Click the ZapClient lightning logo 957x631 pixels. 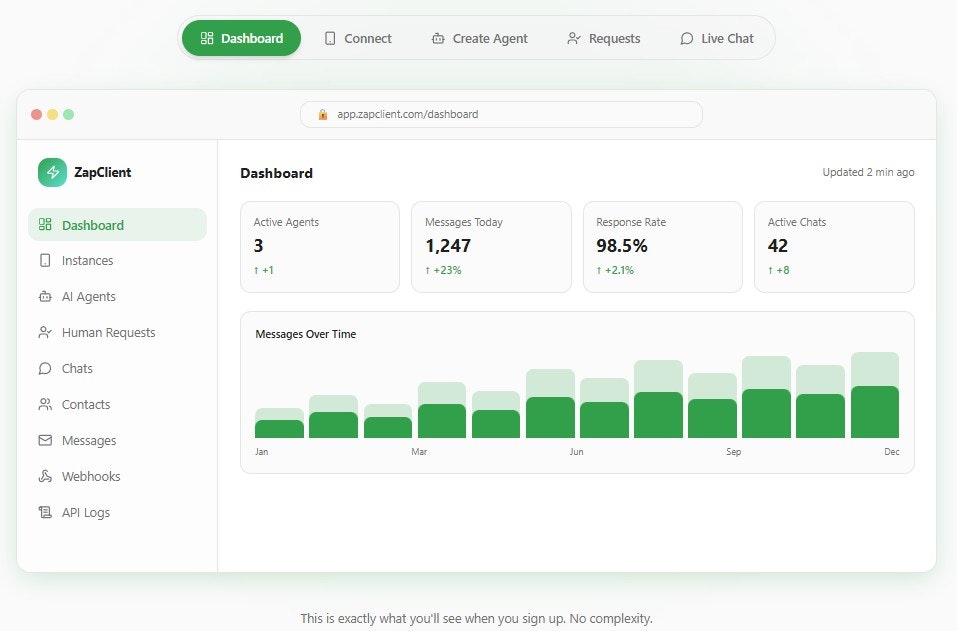point(52,172)
